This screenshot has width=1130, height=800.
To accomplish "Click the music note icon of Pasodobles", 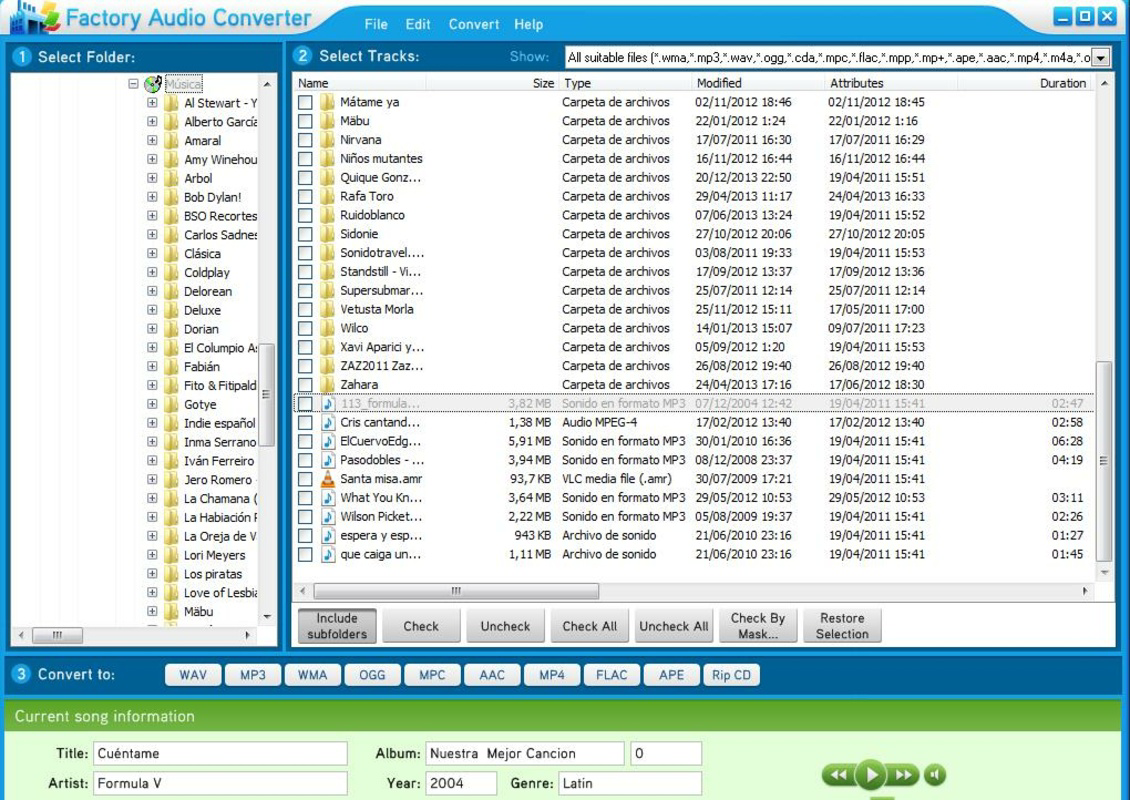I will click(x=328, y=460).
